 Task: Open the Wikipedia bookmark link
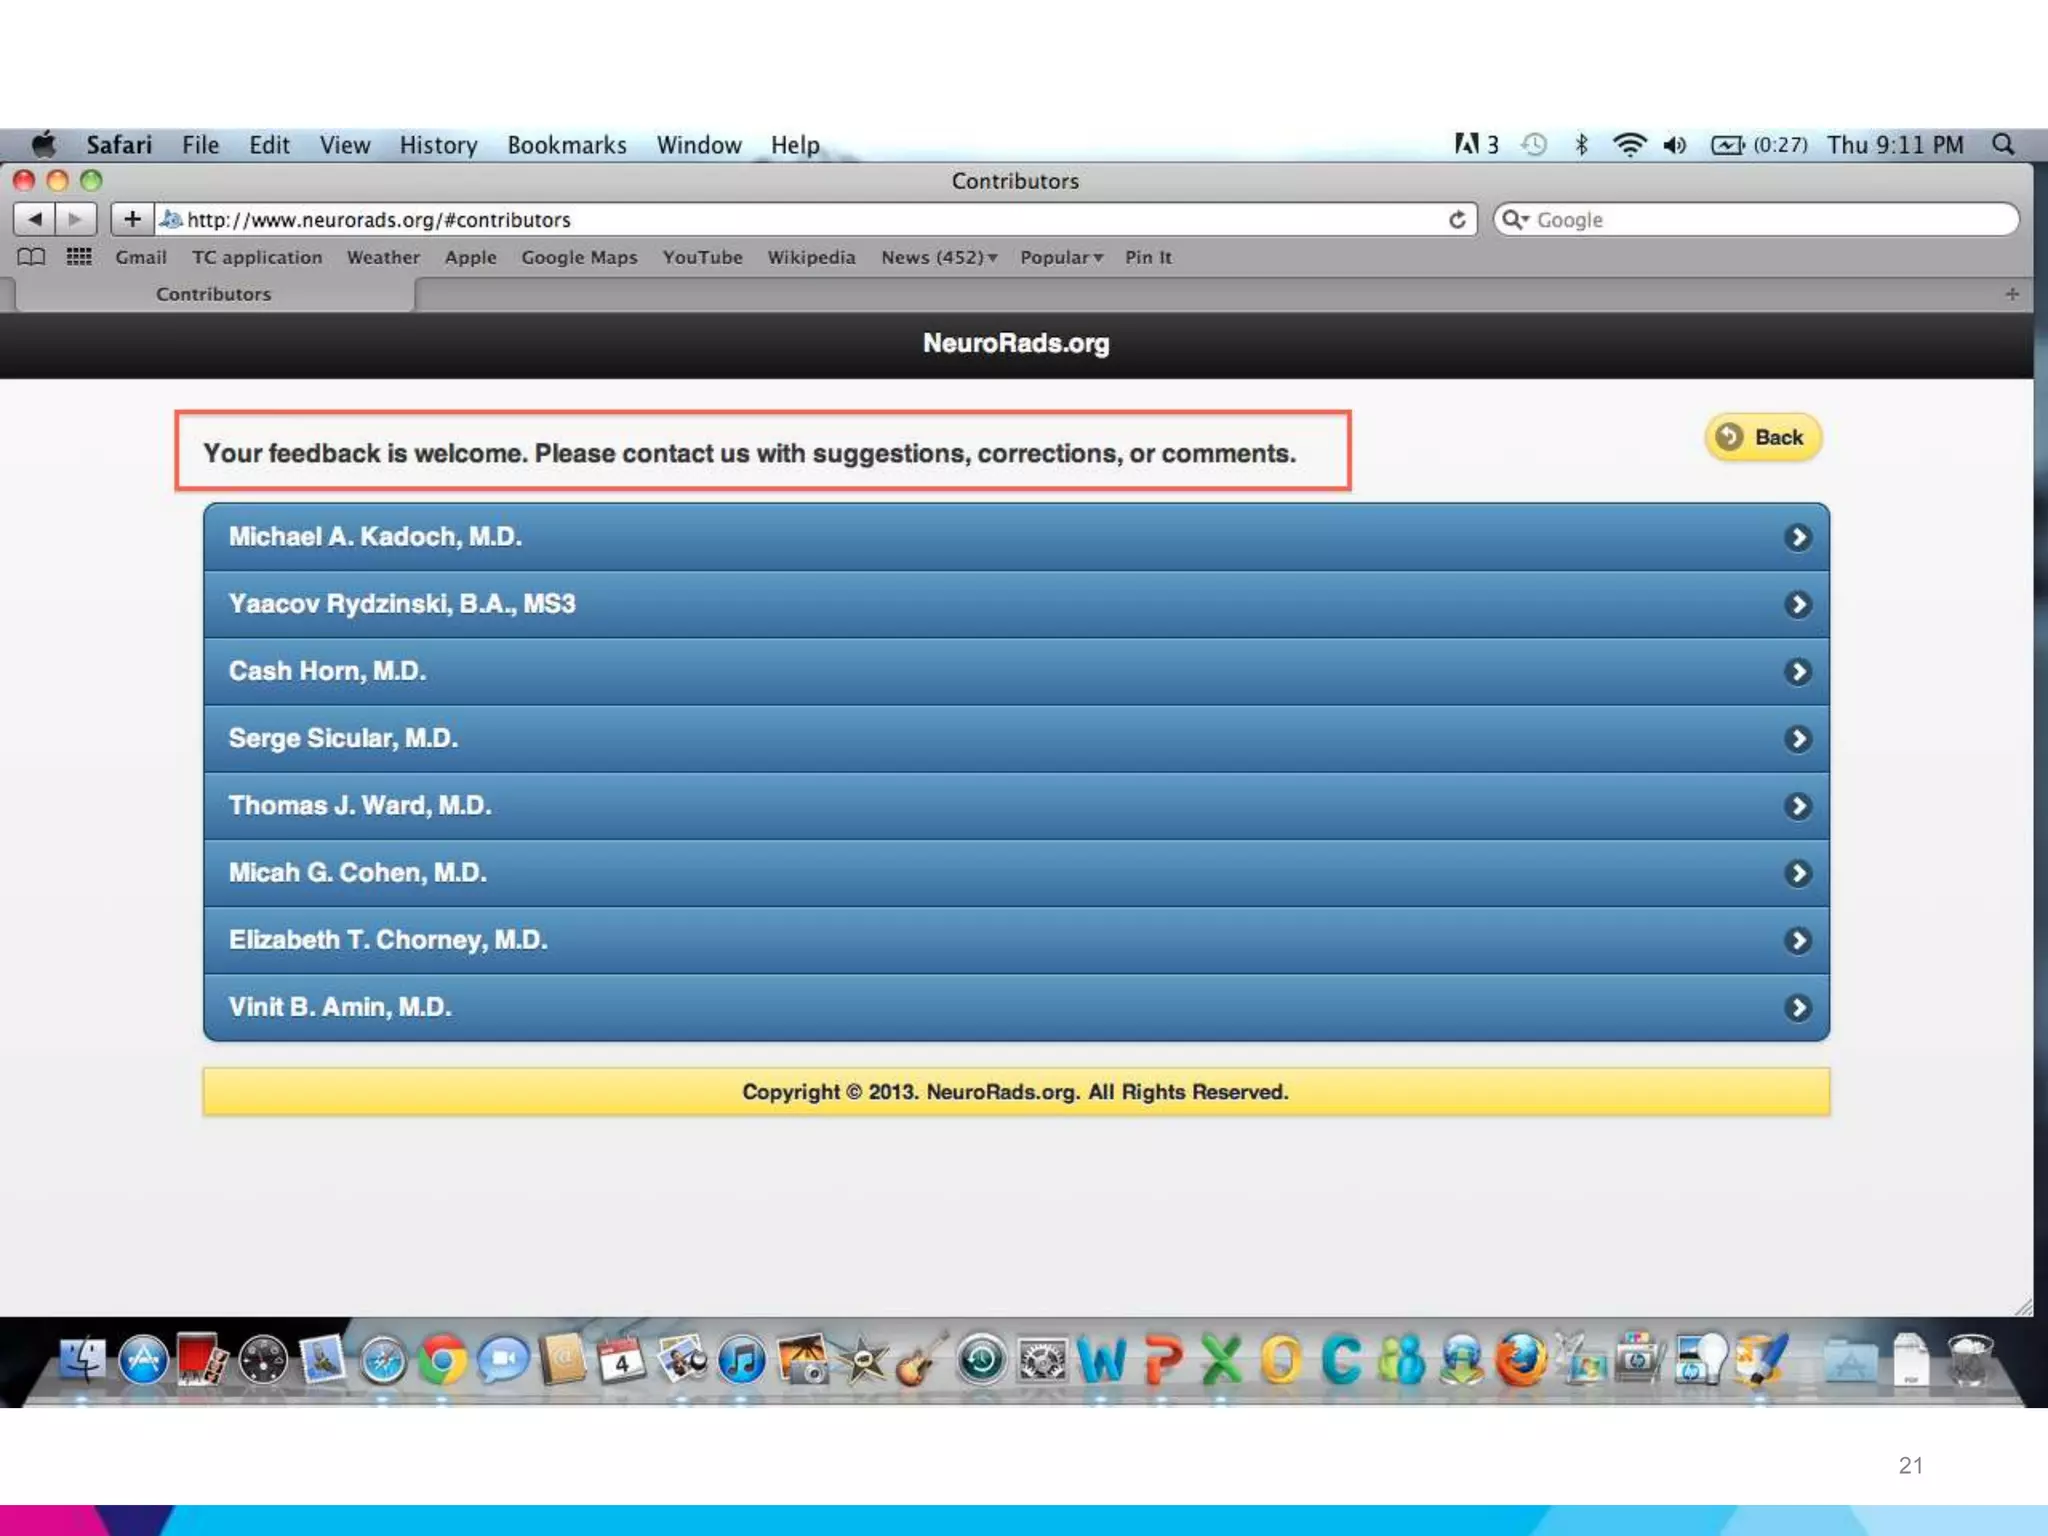tap(811, 257)
